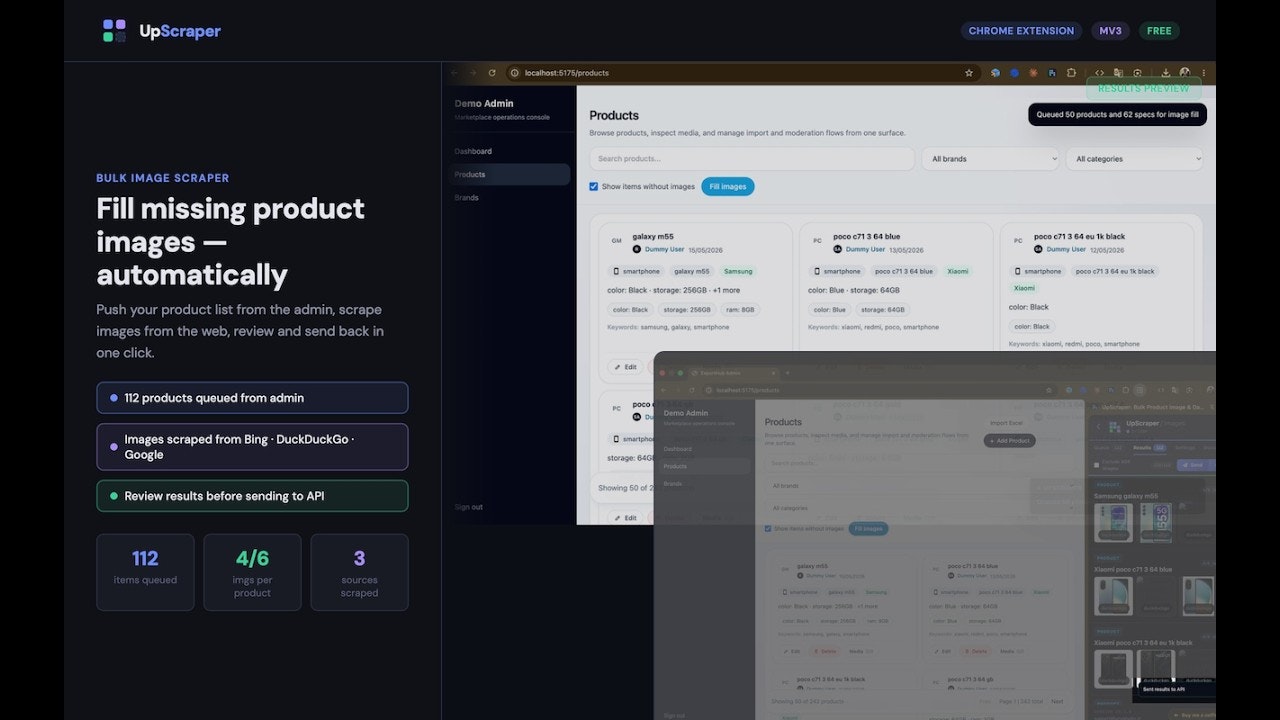Click the back arrow in the back browser
1280x720 pixels.
tap(455, 73)
